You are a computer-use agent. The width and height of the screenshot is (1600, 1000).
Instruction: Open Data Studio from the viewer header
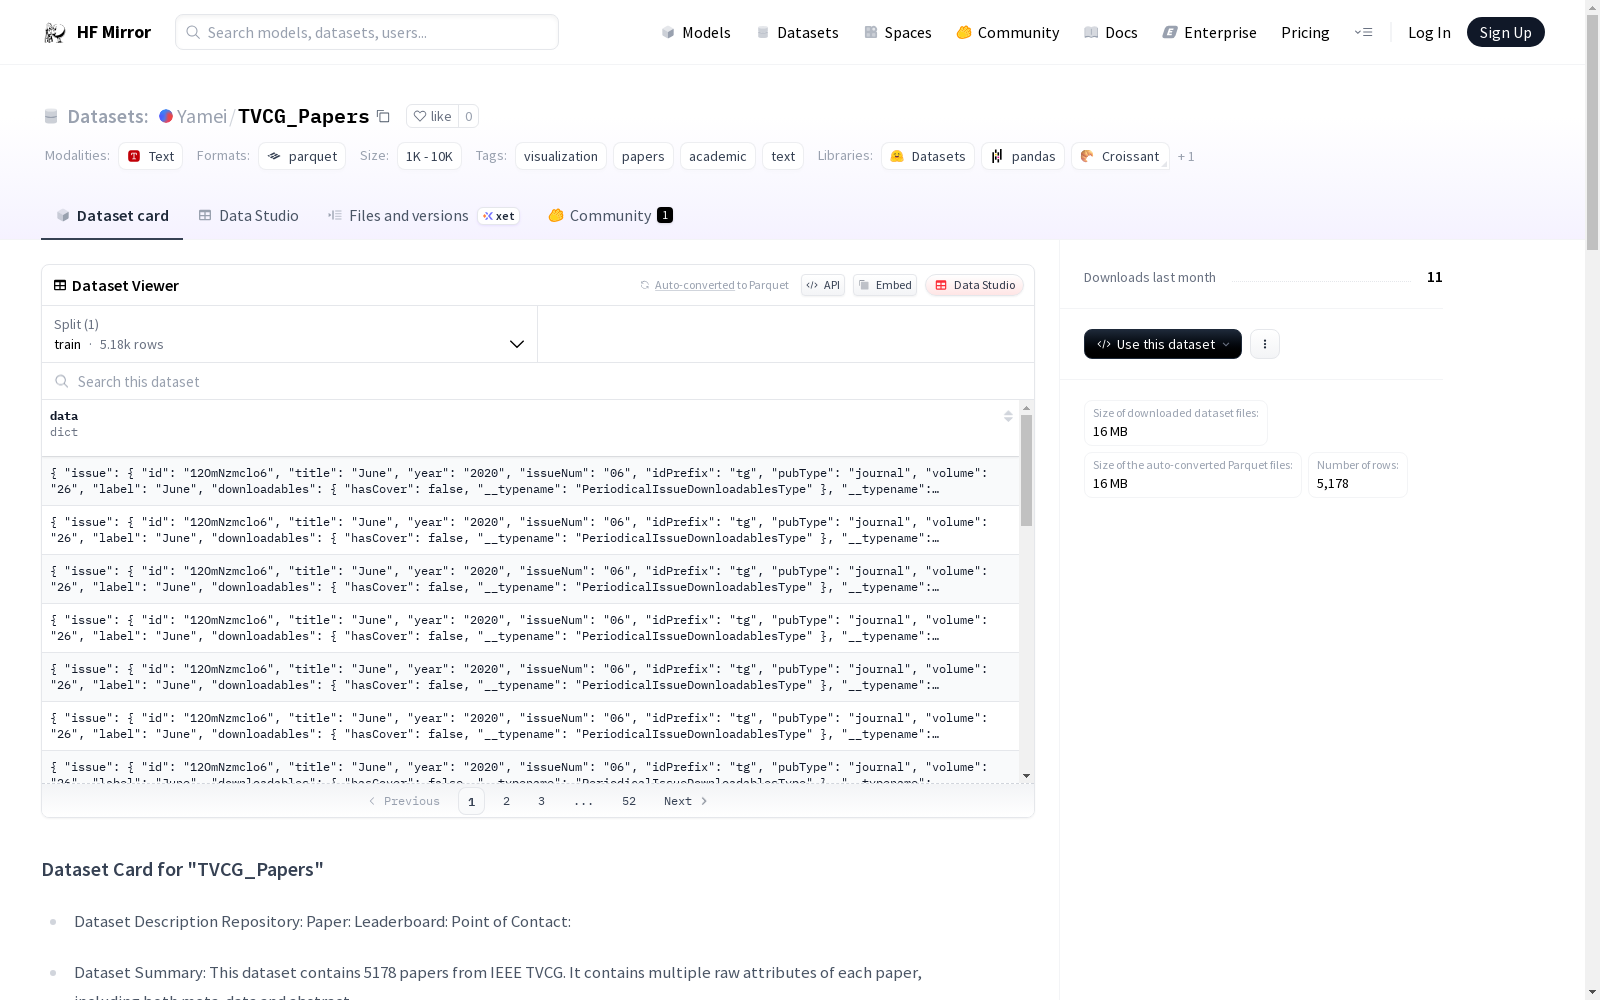975,285
